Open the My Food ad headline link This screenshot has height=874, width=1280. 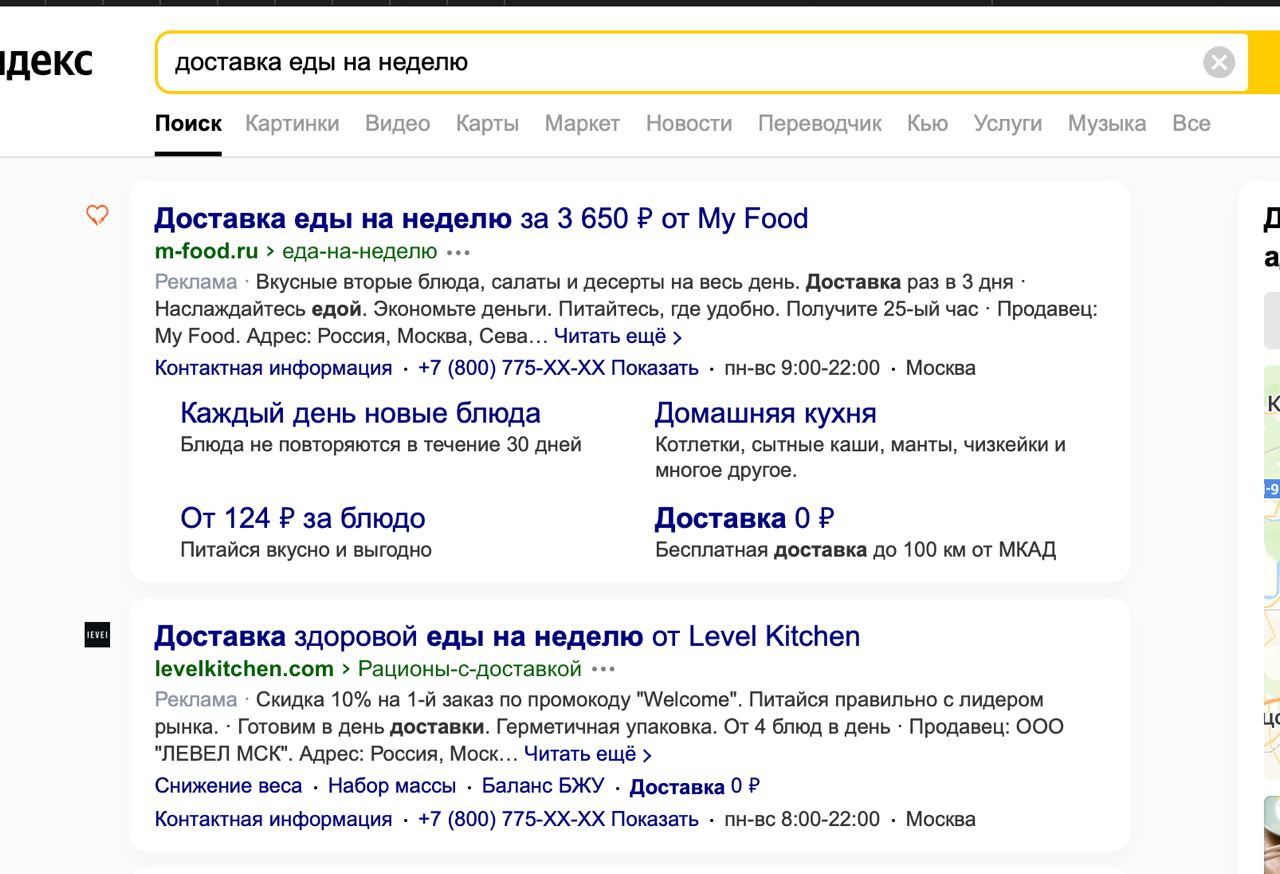(481, 218)
